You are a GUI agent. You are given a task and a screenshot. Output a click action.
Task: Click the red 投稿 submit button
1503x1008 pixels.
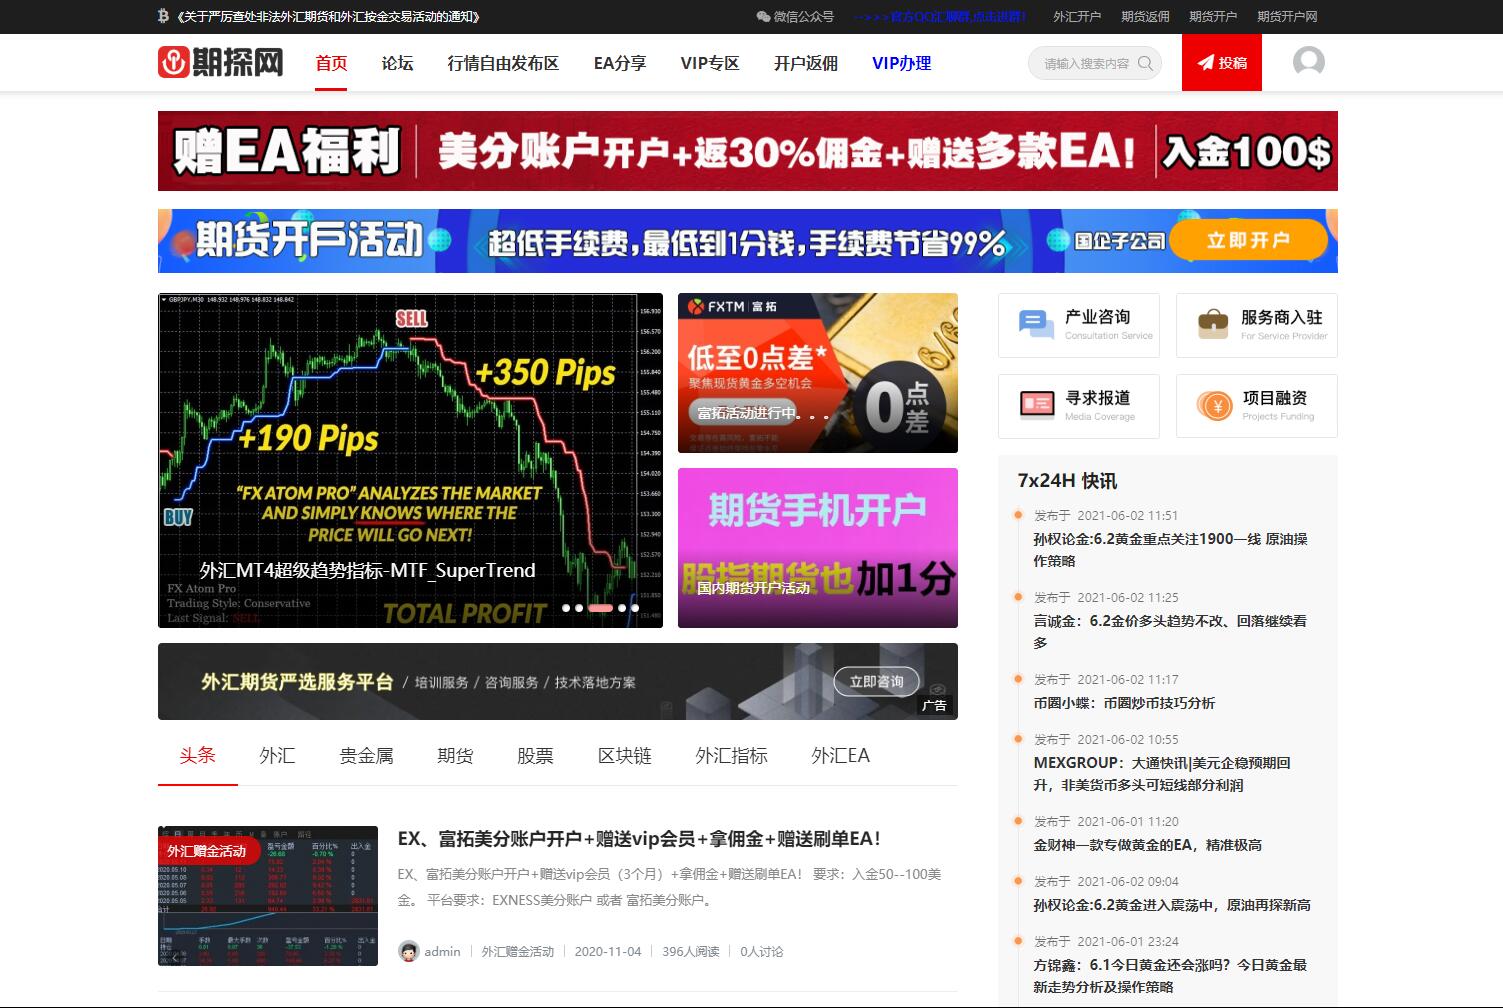click(1222, 62)
